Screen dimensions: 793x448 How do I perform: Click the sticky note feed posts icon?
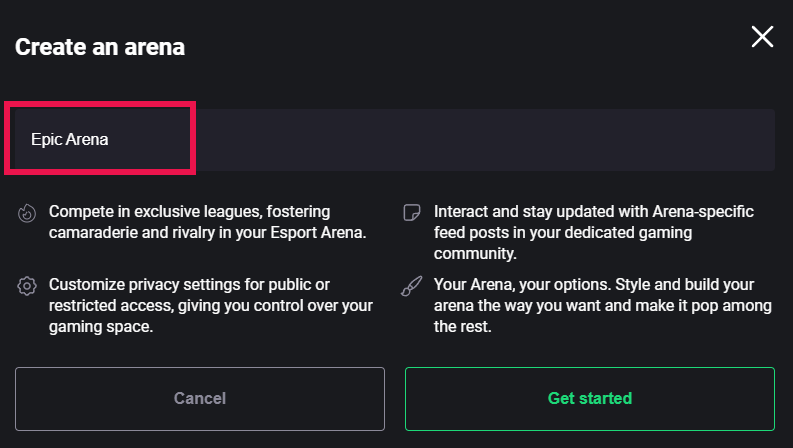[x=410, y=212]
